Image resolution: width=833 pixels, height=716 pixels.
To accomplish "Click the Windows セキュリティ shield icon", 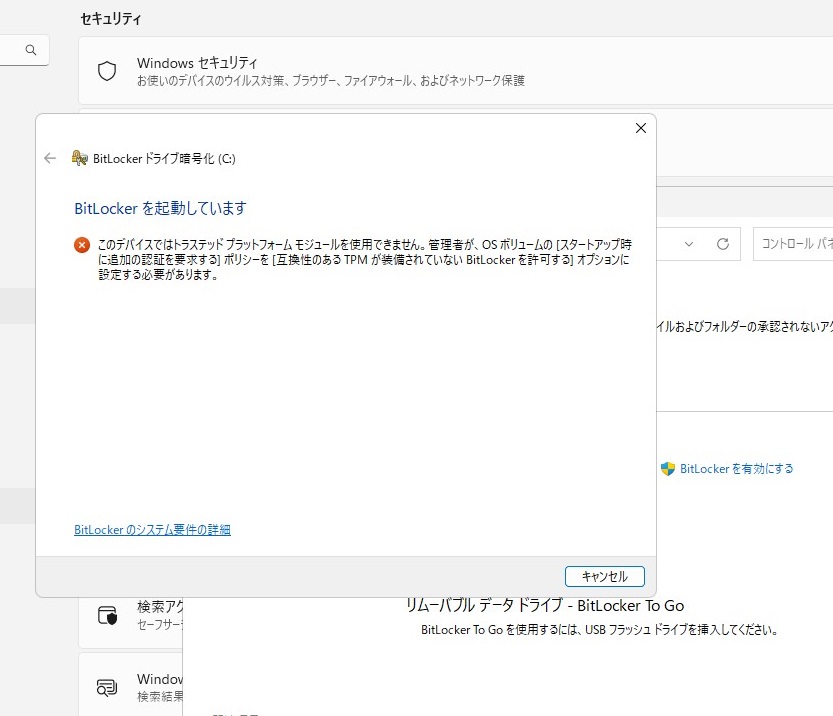I will click(x=107, y=71).
